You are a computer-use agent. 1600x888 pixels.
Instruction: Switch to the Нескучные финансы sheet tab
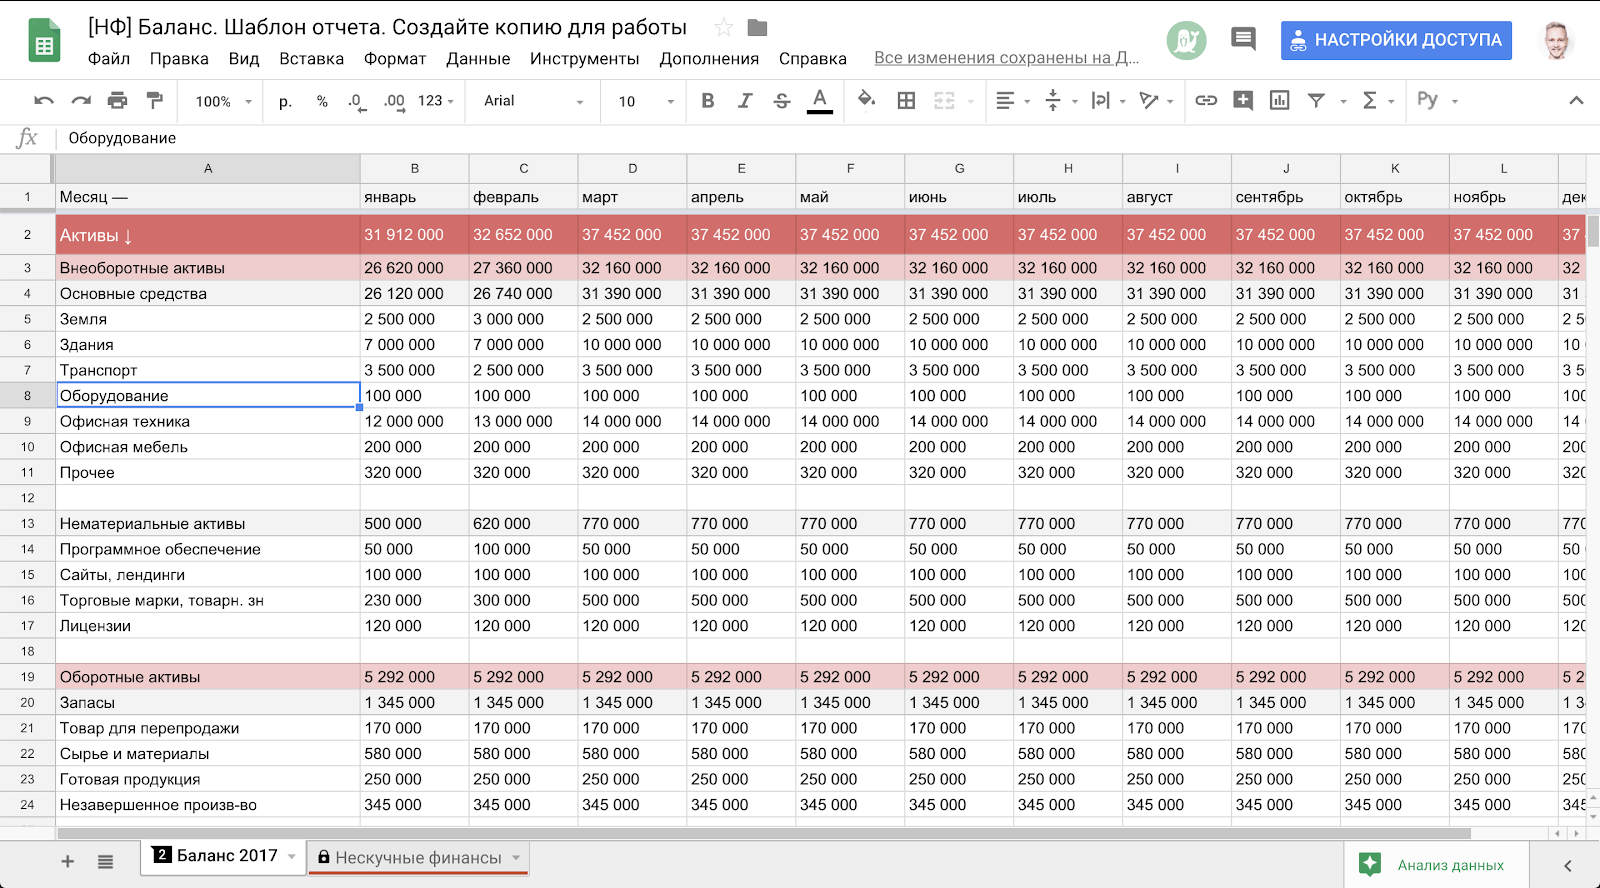pos(418,858)
